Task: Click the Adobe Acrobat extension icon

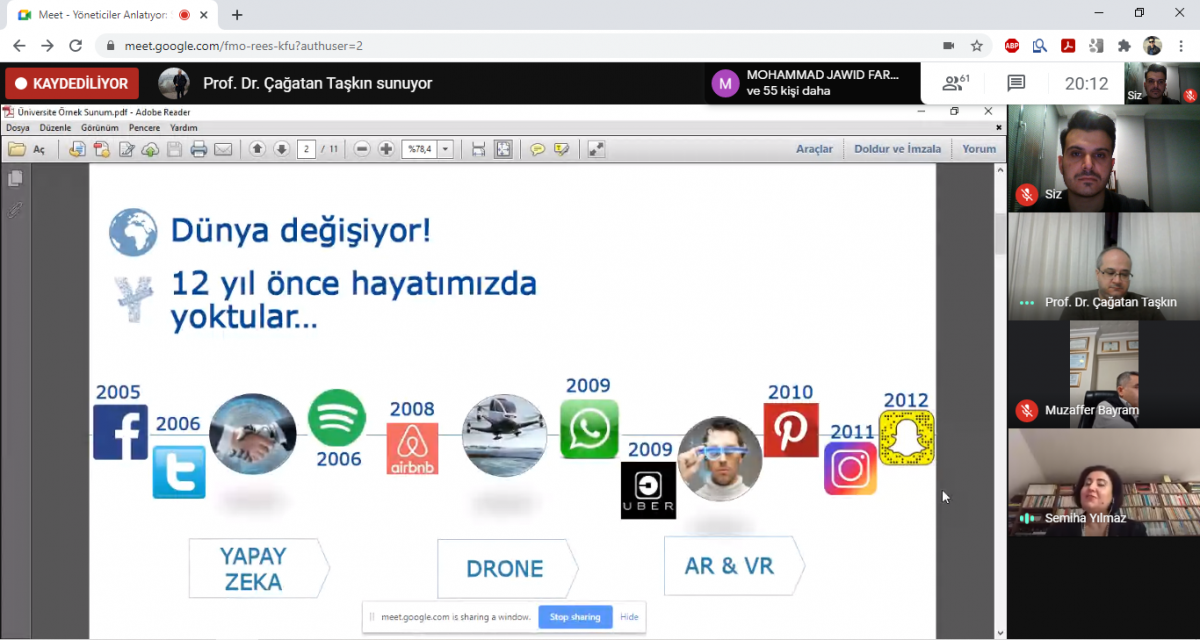Action: click(1068, 46)
